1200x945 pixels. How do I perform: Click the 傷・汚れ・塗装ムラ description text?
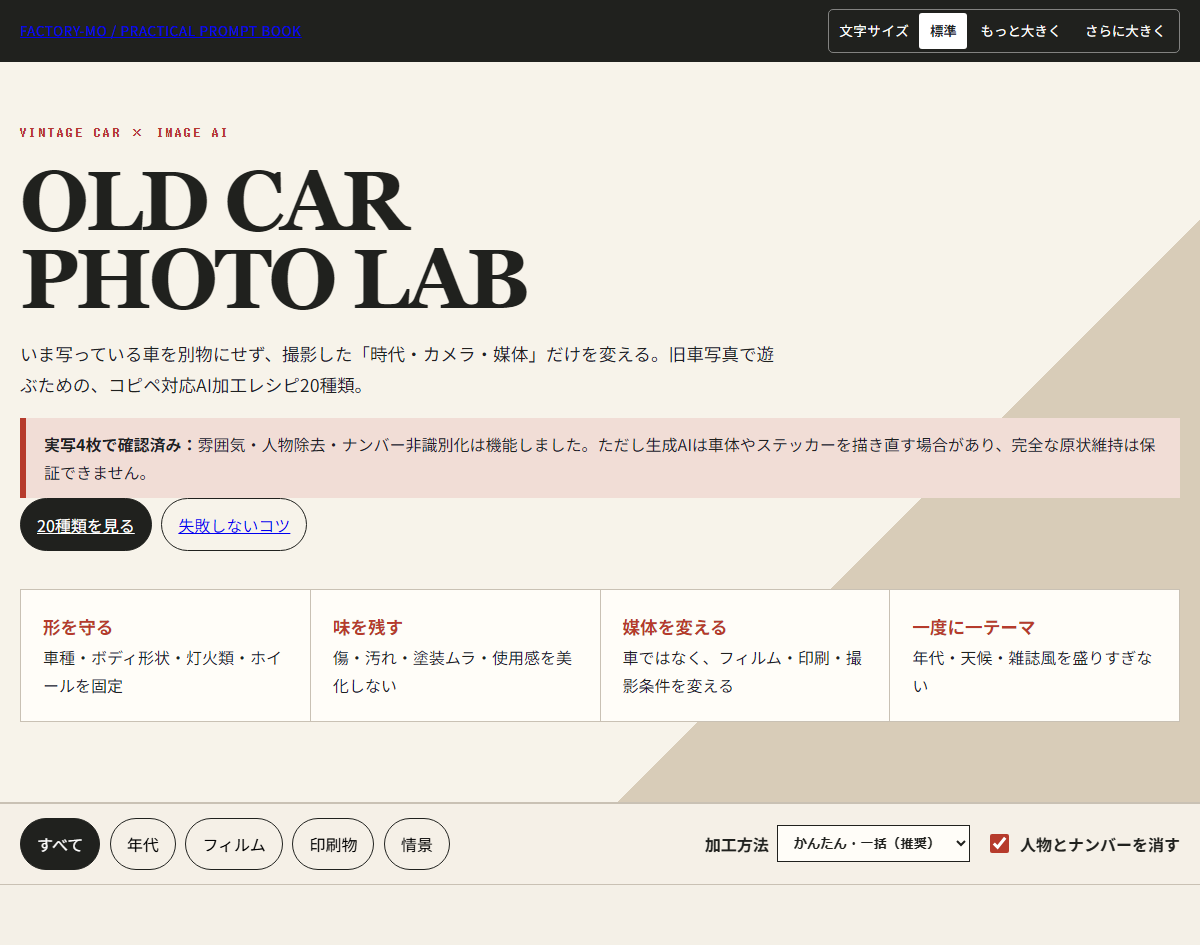(x=453, y=672)
